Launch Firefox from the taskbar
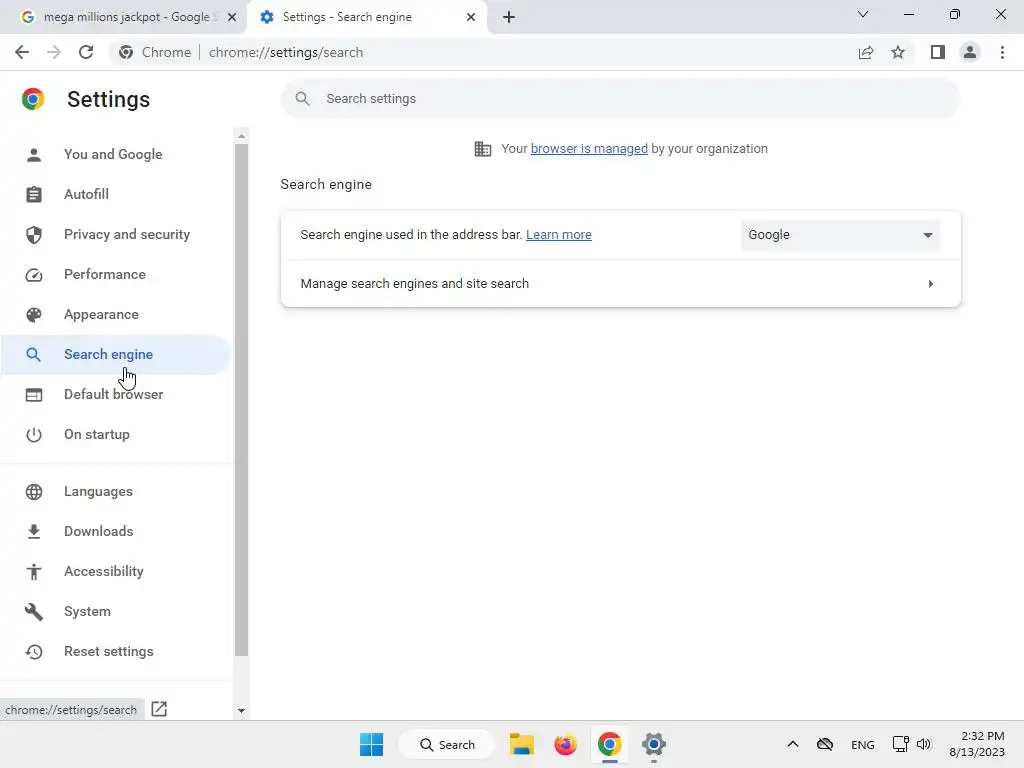This screenshot has width=1024, height=768. tap(566, 744)
